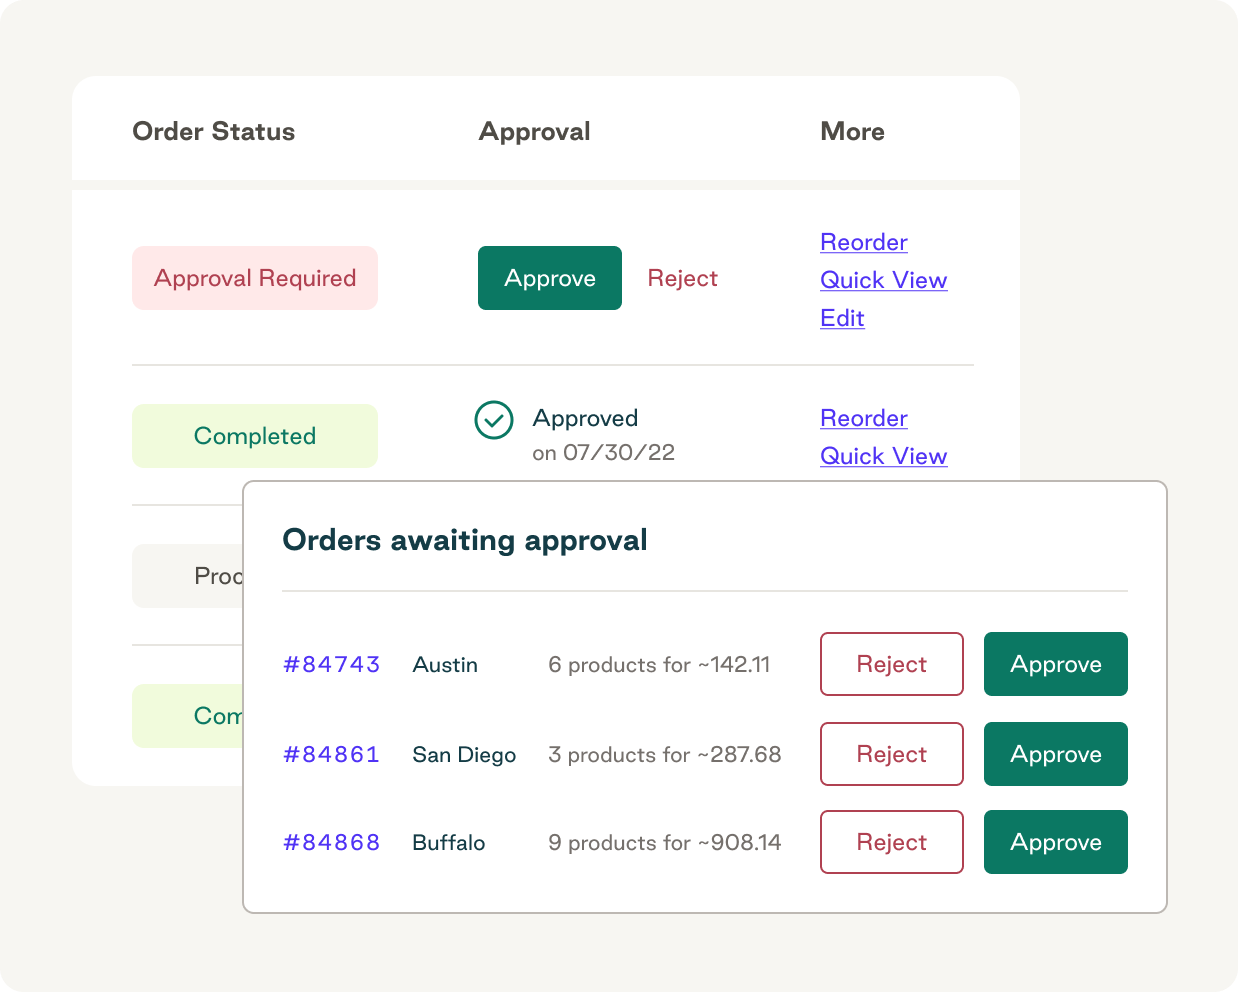1238x992 pixels.
Task: Reorder the Completed order
Action: pyautogui.click(x=863, y=418)
